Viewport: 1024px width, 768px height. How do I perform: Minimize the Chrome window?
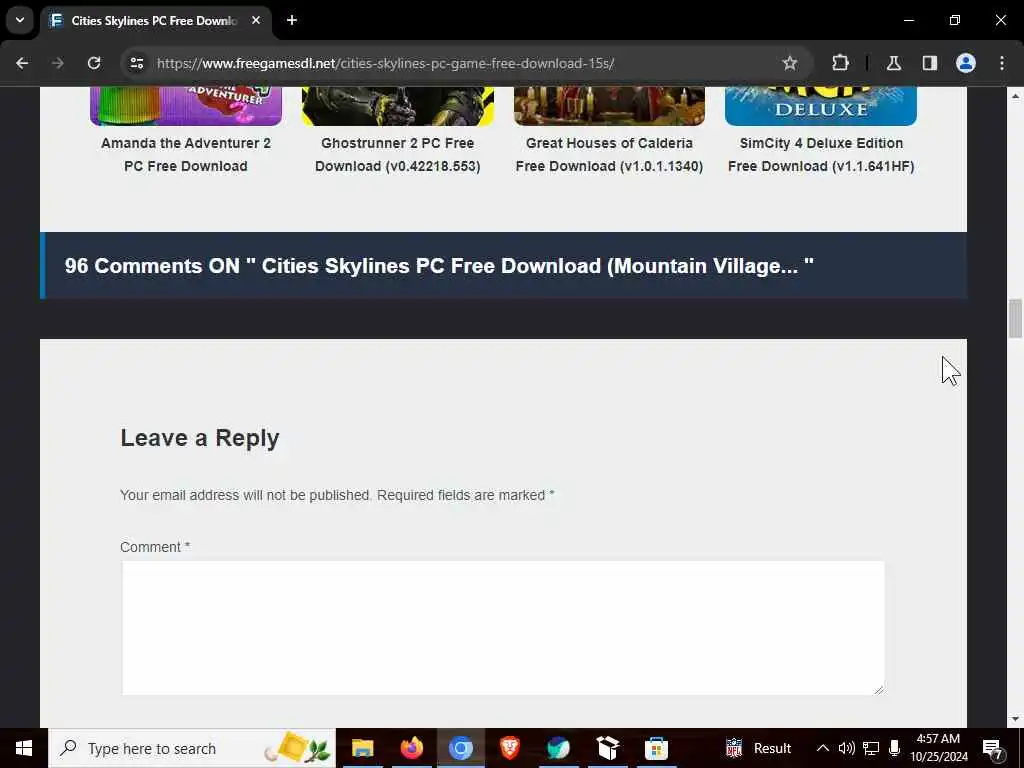pyautogui.click(x=908, y=20)
